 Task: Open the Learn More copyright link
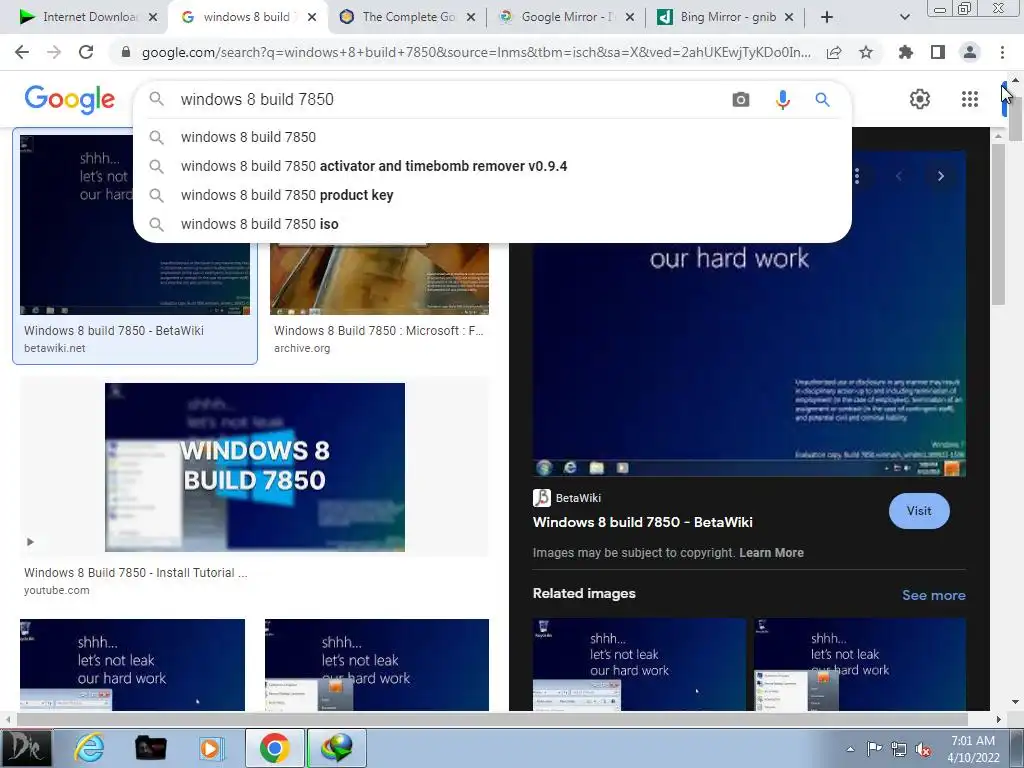click(x=771, y=552)
